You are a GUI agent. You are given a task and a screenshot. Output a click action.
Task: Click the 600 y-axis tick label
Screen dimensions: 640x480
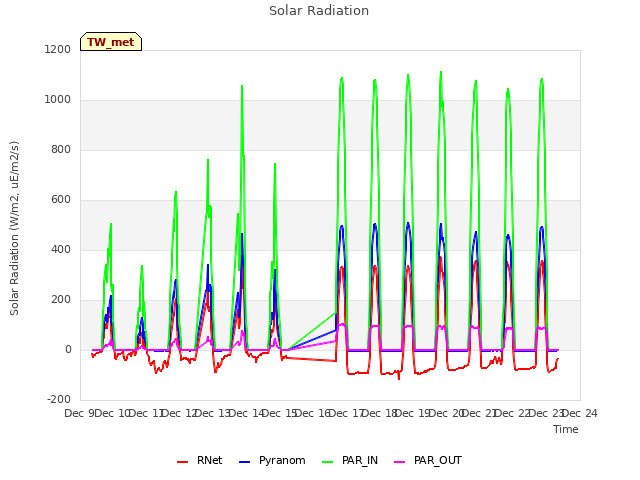pyautogui.click(x=61, y=200)
